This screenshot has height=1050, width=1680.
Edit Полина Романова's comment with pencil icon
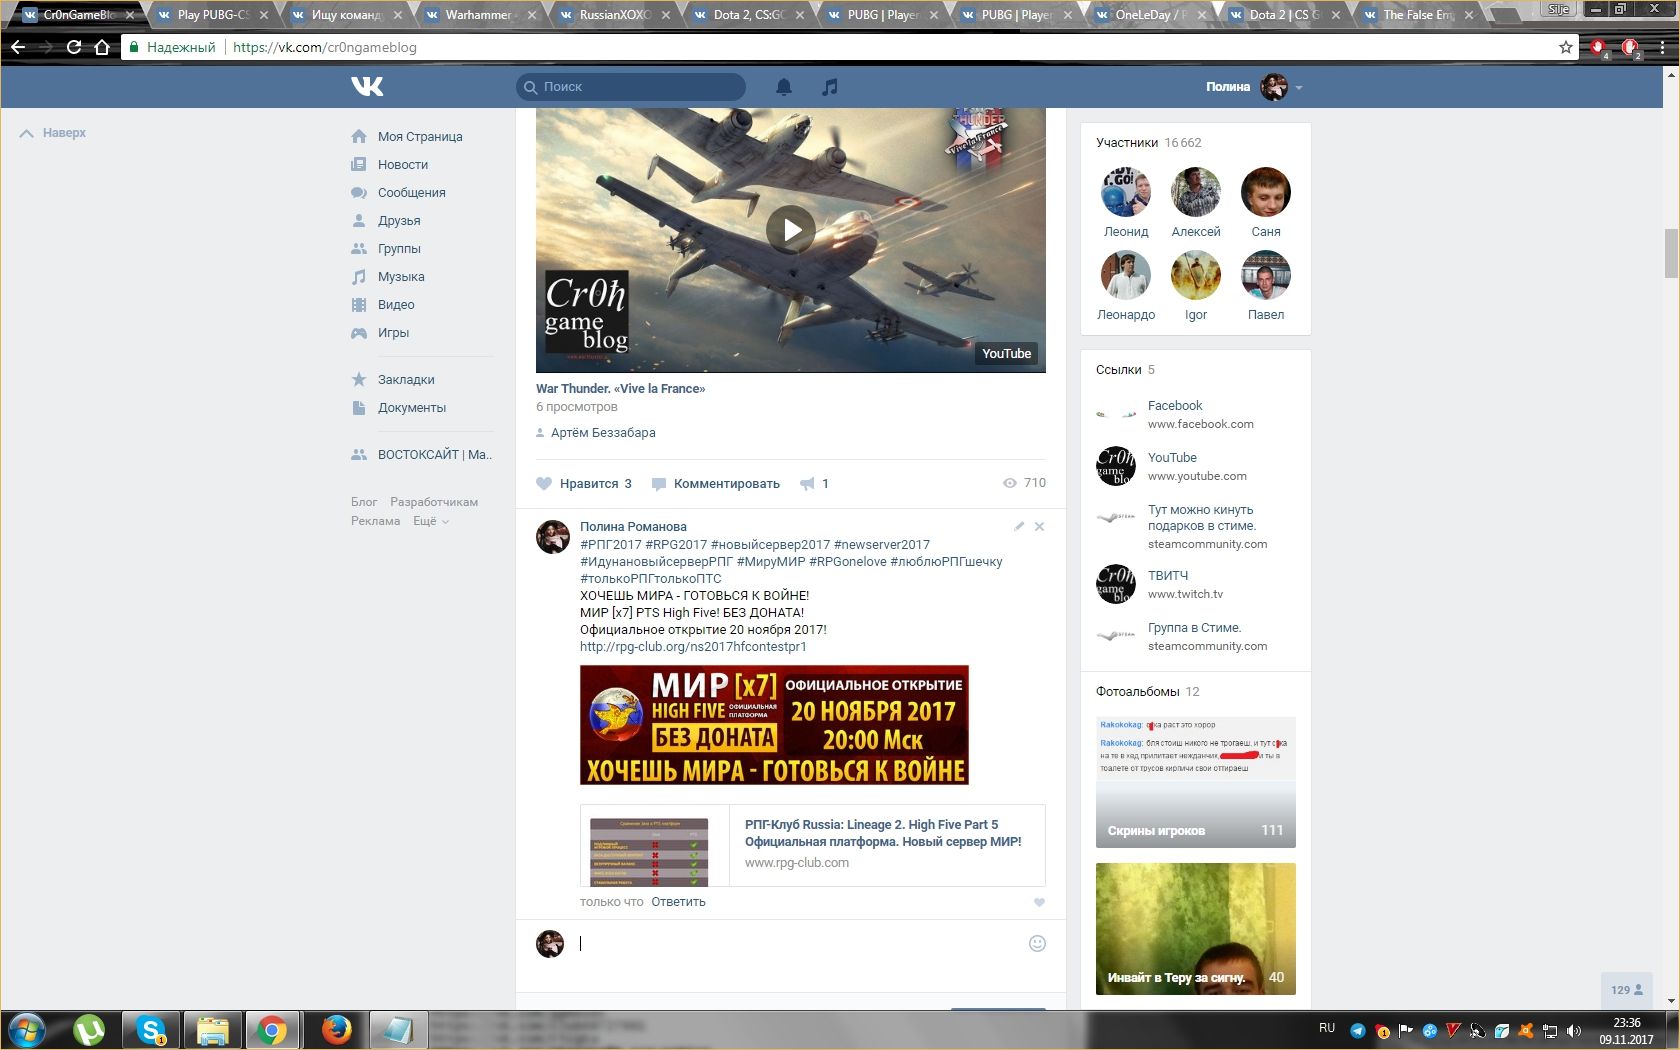(1019, 526)
